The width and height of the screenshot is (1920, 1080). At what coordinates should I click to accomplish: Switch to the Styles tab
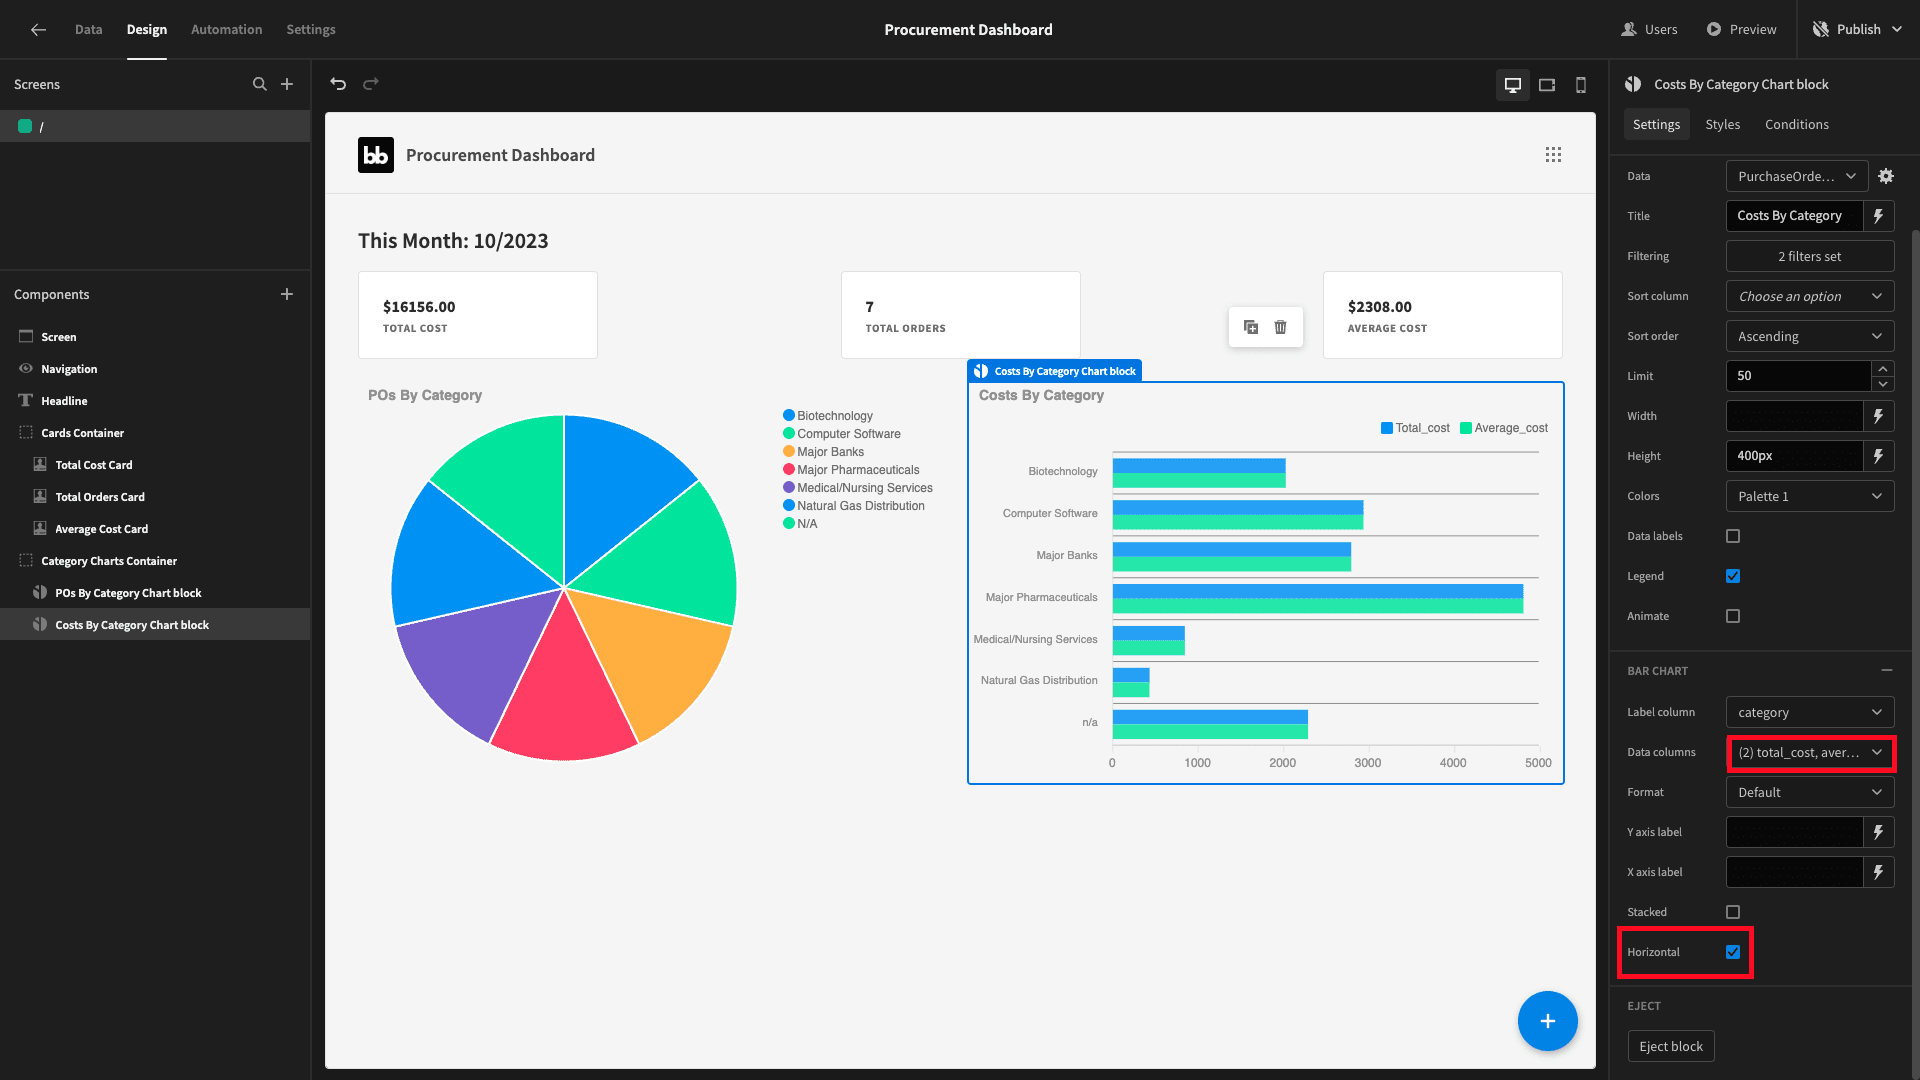1722,124
